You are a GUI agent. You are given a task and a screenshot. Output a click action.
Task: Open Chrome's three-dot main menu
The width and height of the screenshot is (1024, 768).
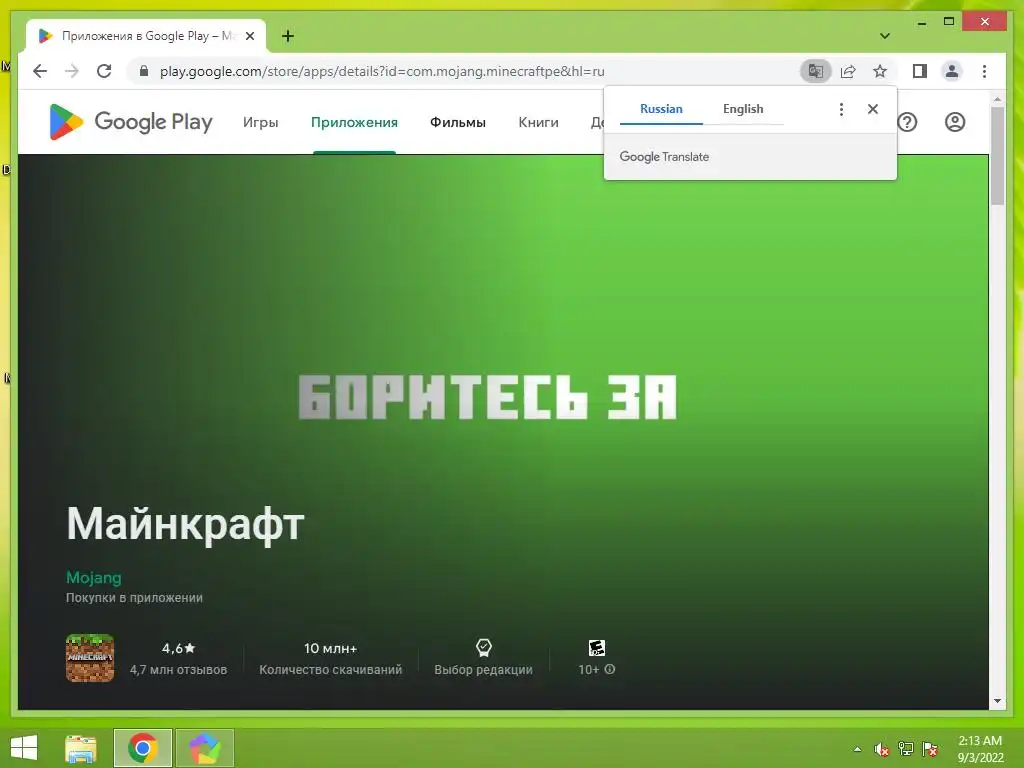point(984,71)
